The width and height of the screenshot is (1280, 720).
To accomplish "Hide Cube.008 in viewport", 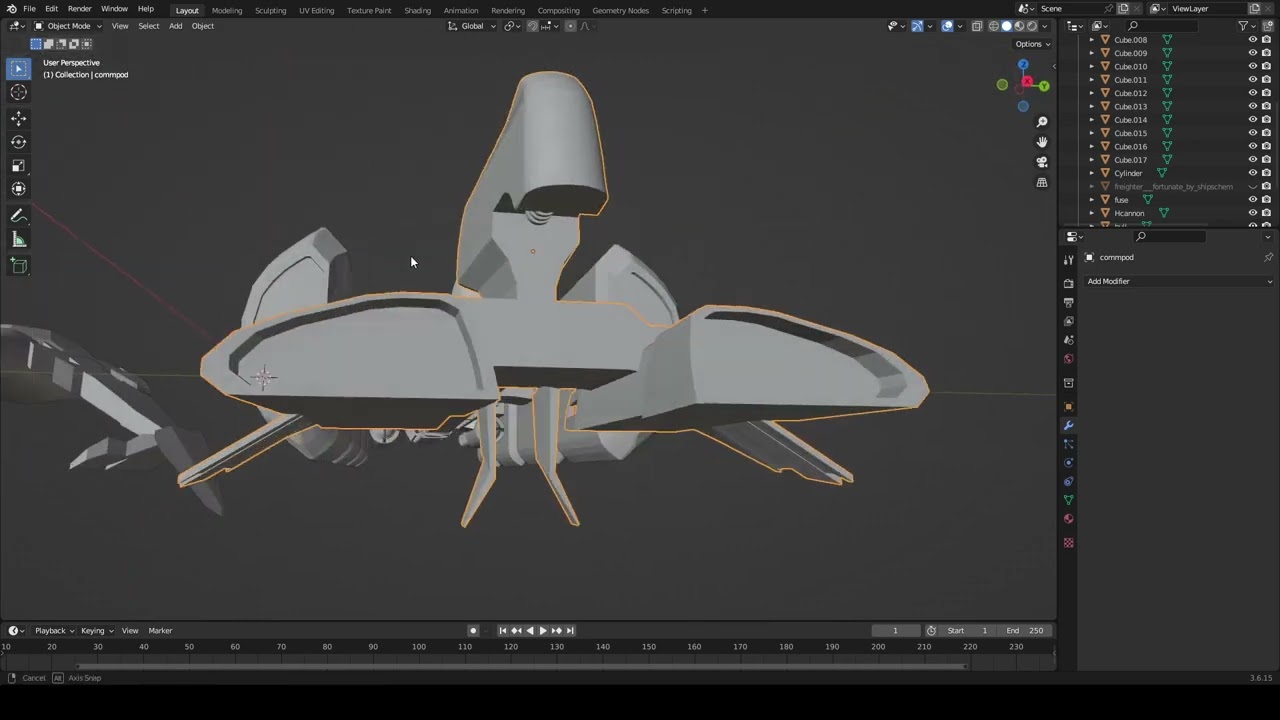I will tap(1252, 40).
